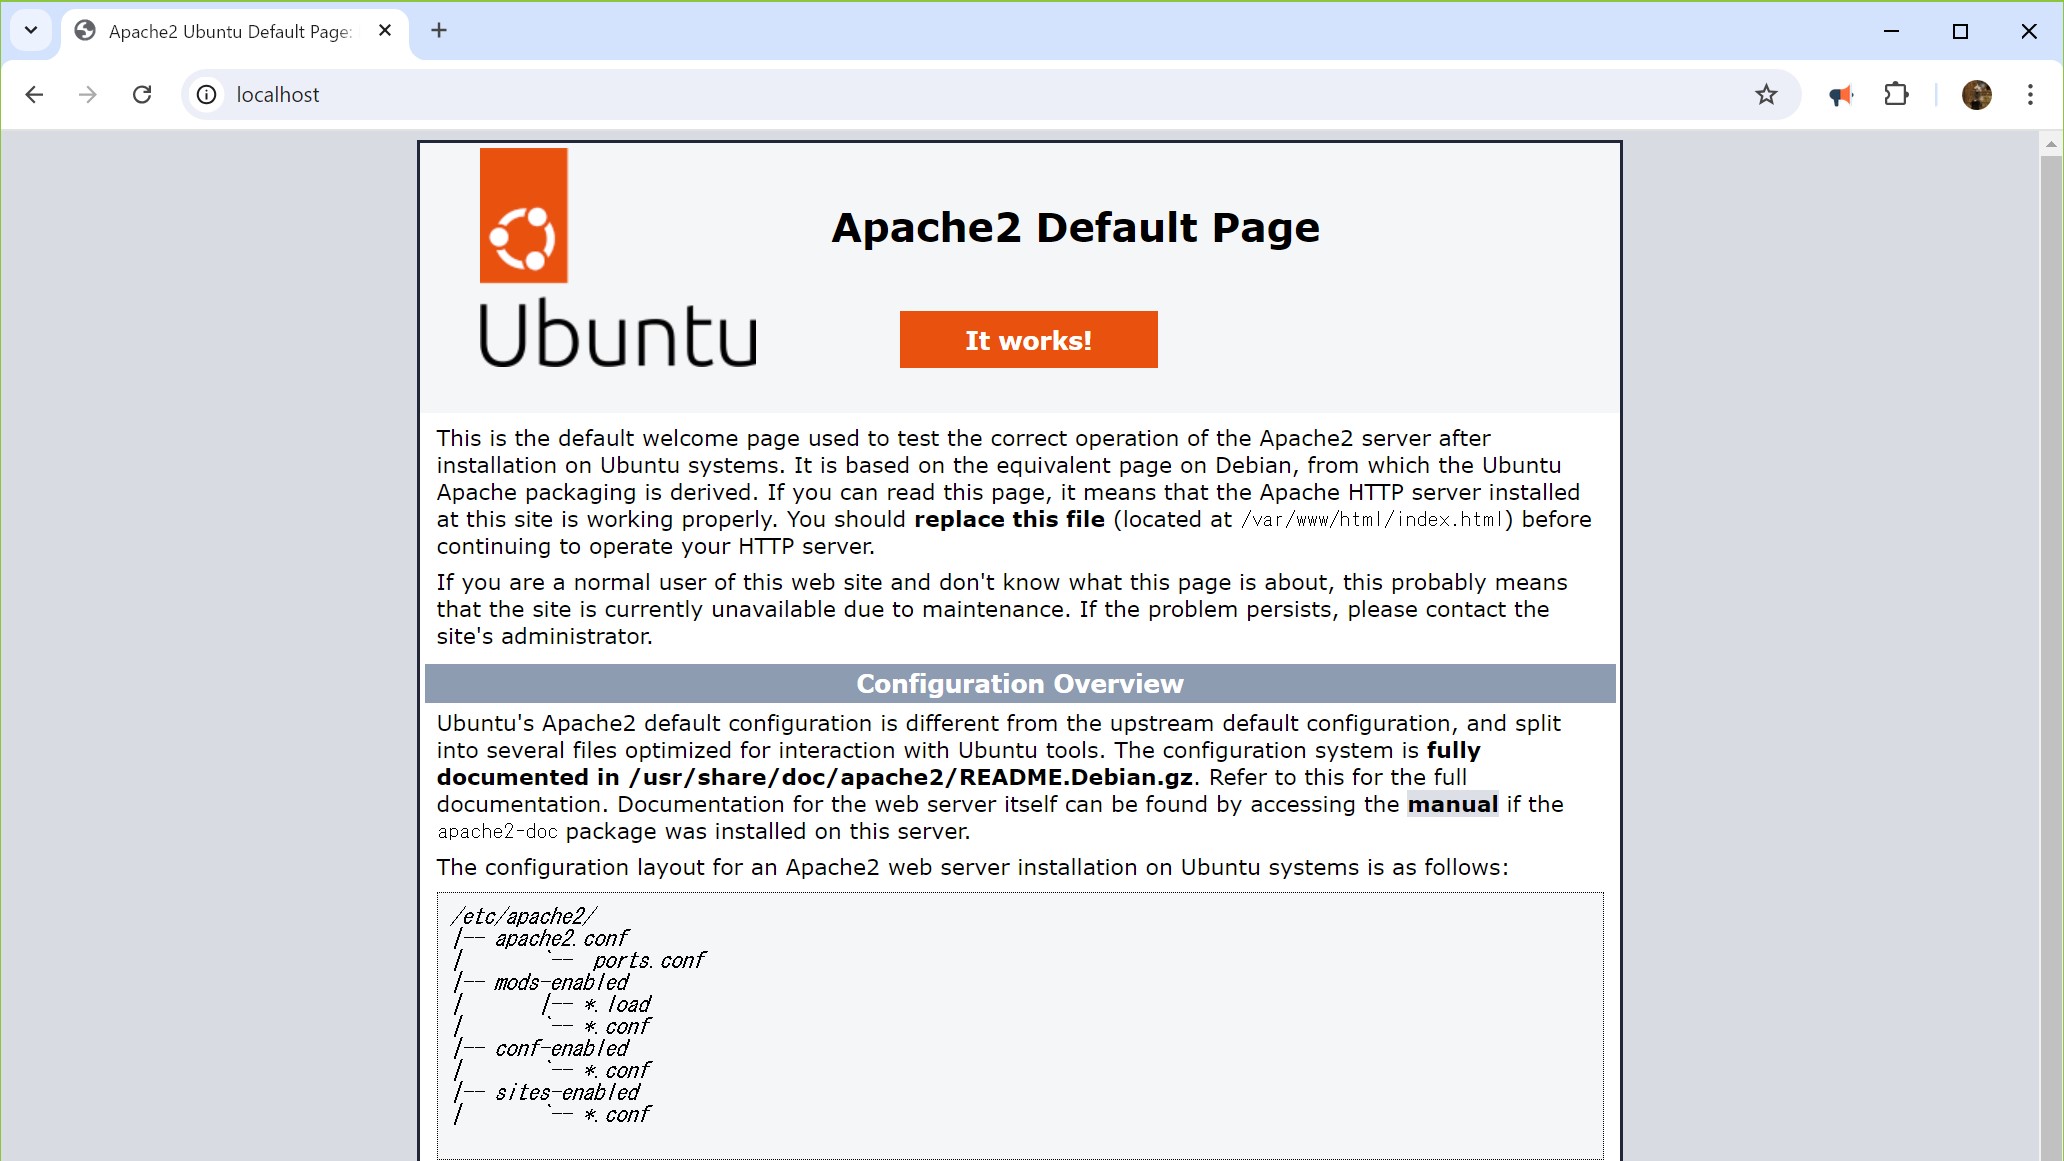Screen dimensions: 2064x1161
Task: Click the /usr/share/doc/apache2/README.Debian.gz text
Action: (x=910, y=777)
